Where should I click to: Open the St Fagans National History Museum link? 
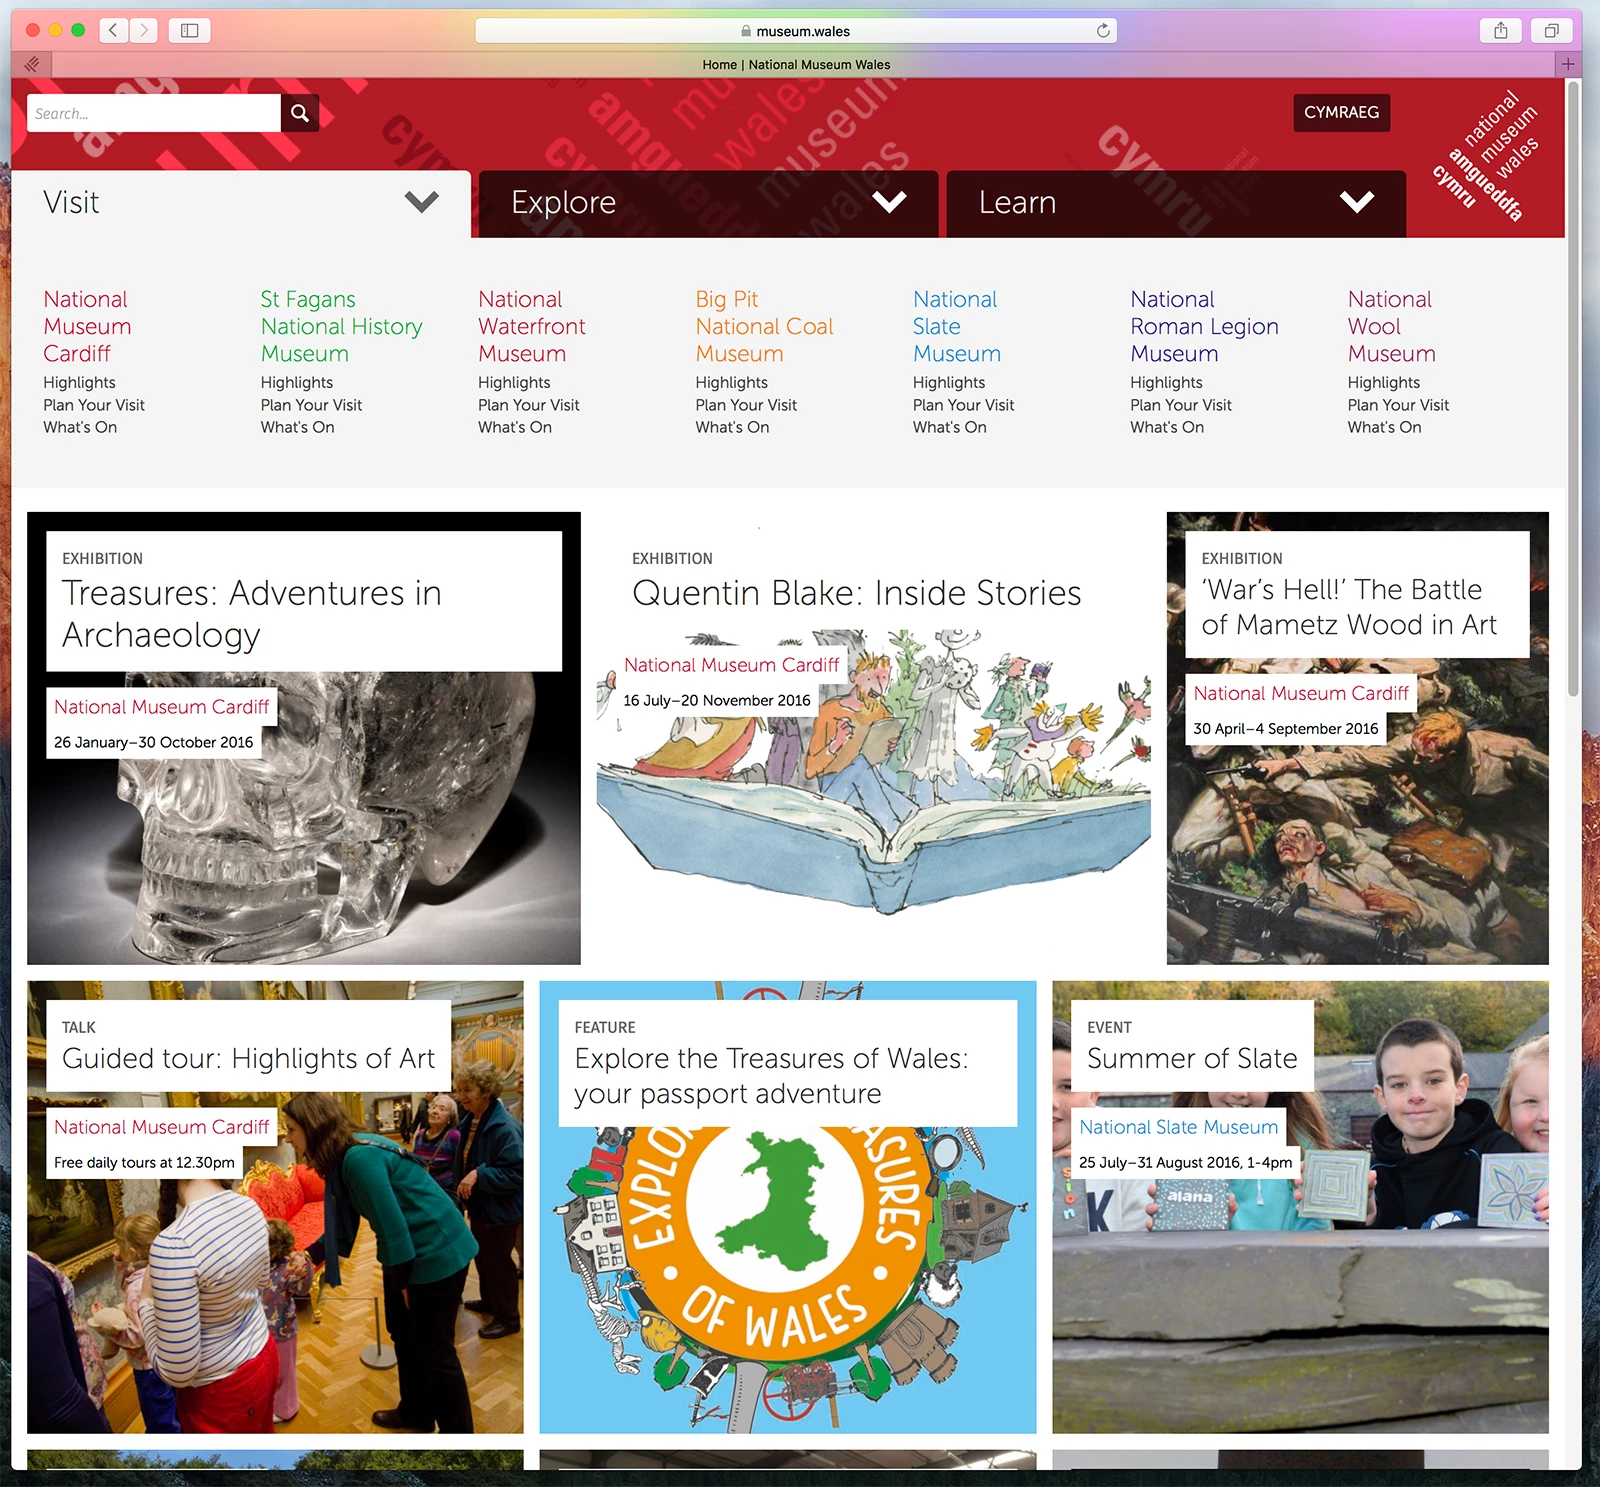pos(341,326)
